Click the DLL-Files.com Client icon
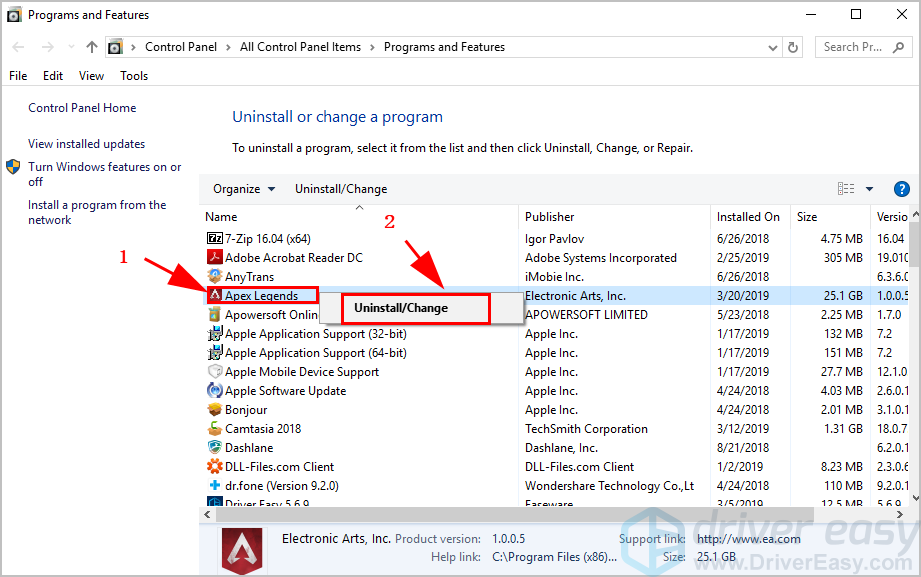The height and width of the screenshot is (577, 921). pyautogui.click(x=214, y=467)
